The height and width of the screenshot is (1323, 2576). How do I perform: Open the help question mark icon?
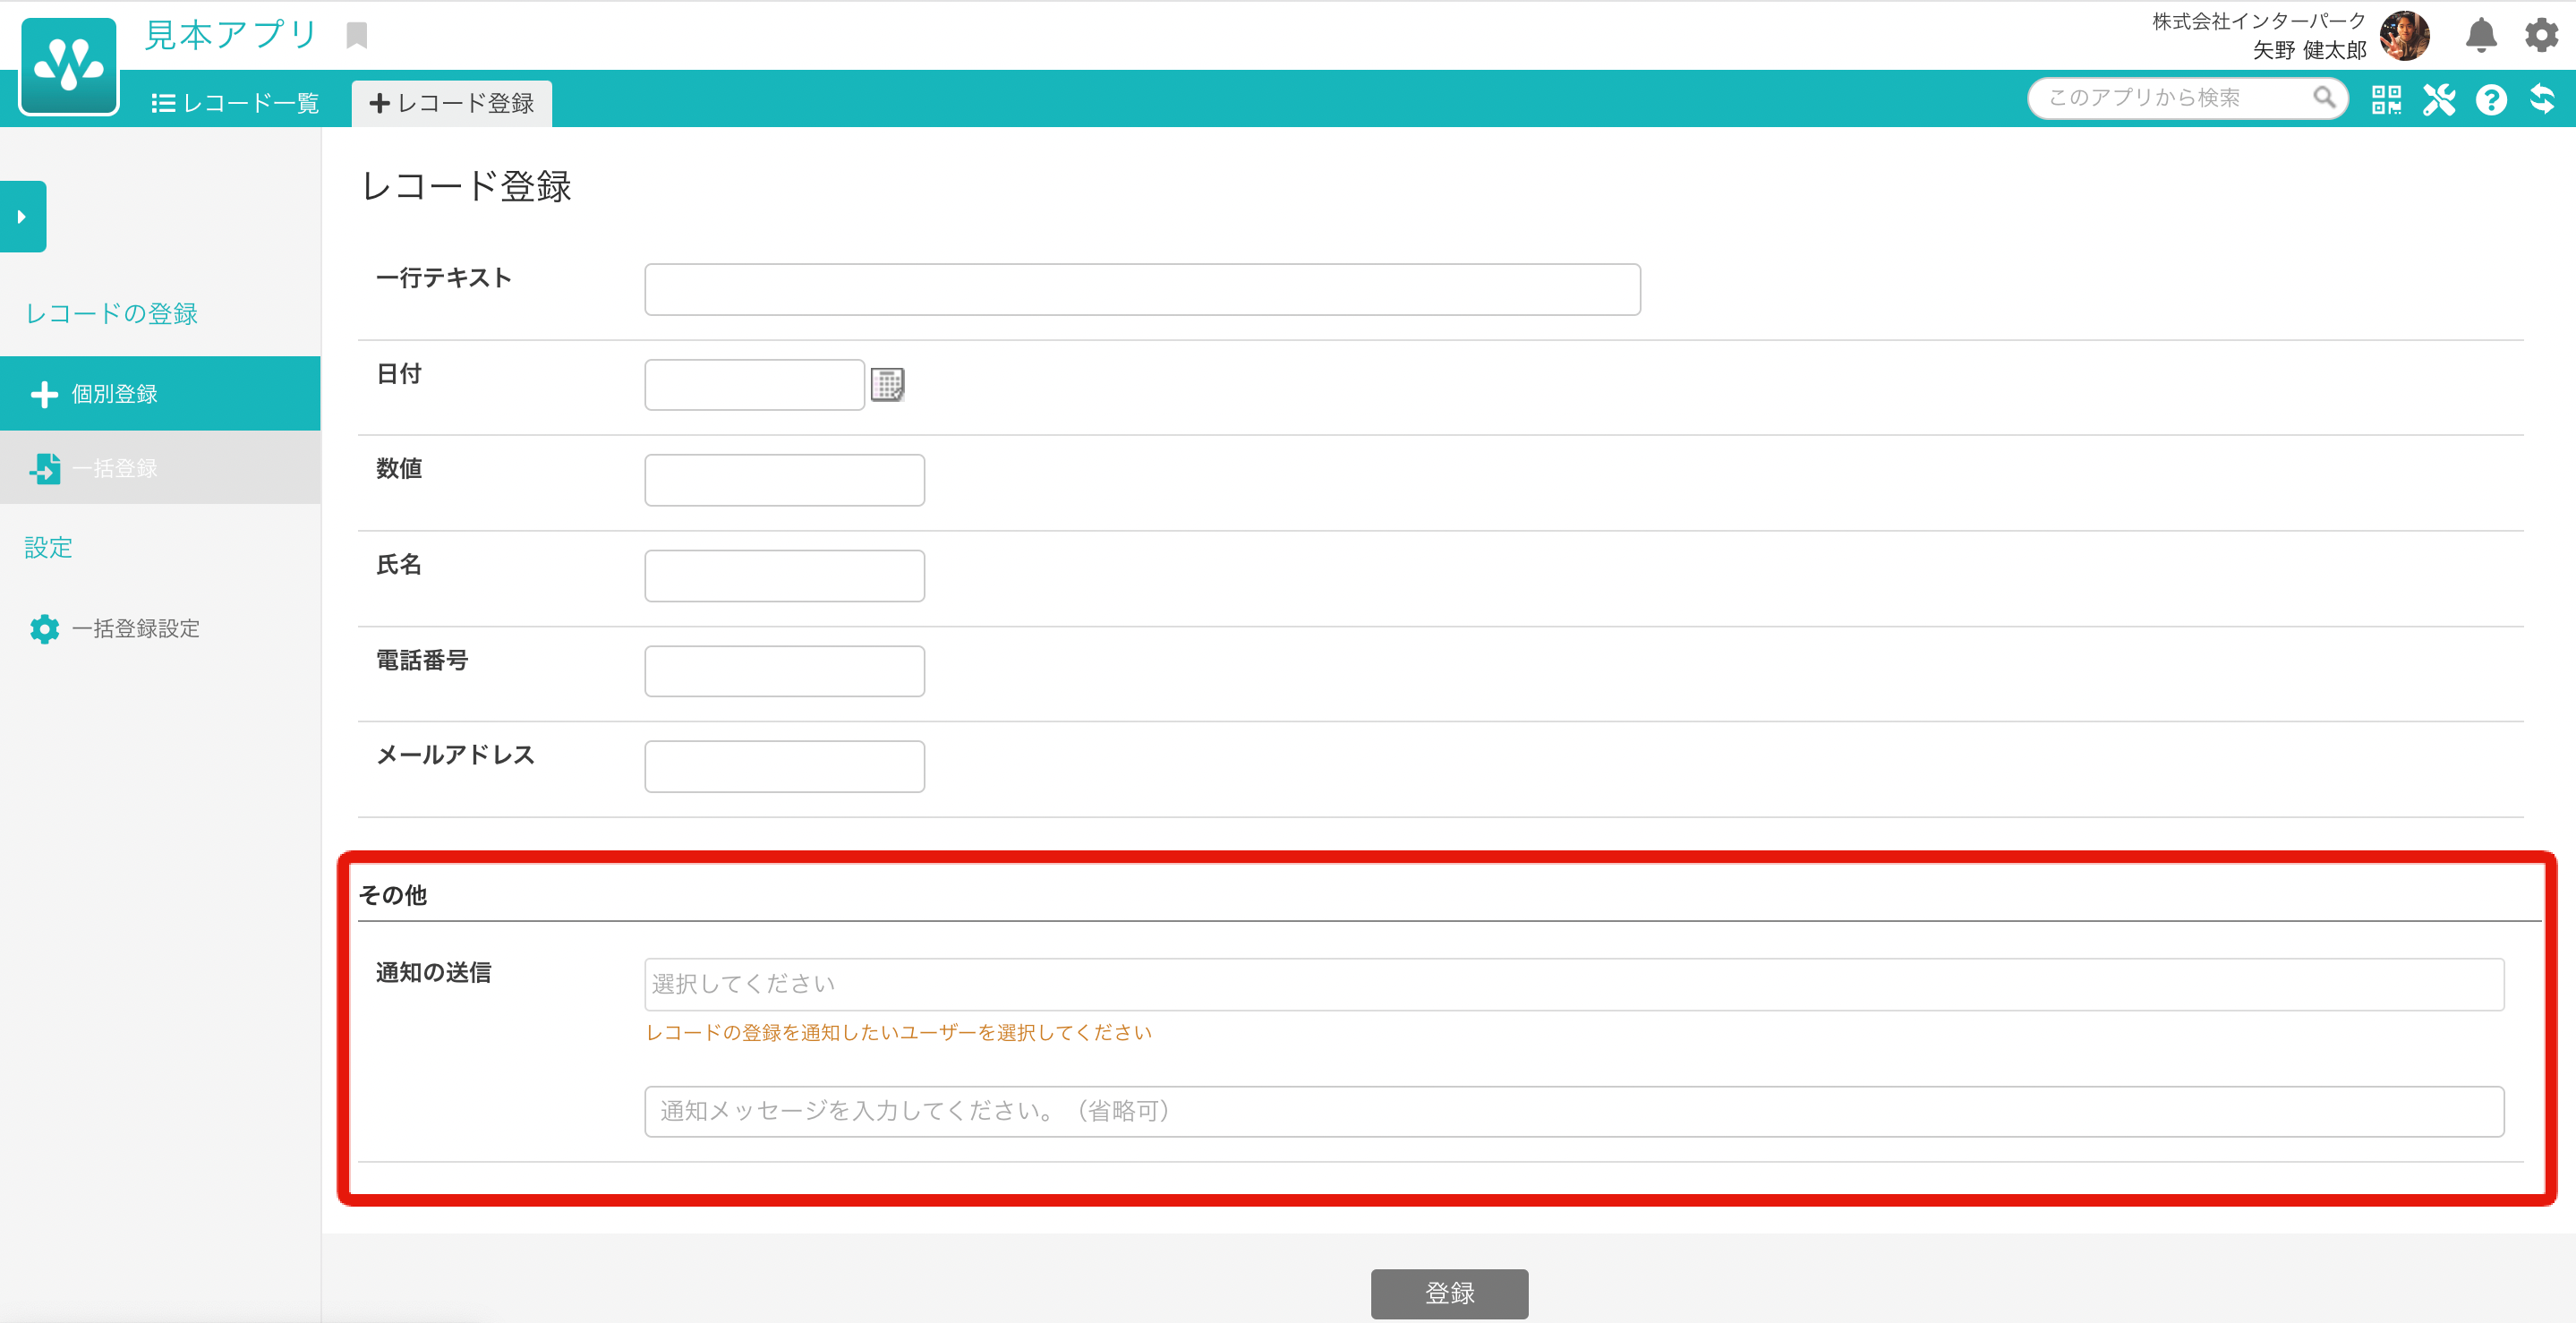click(x=2490, y=99)
